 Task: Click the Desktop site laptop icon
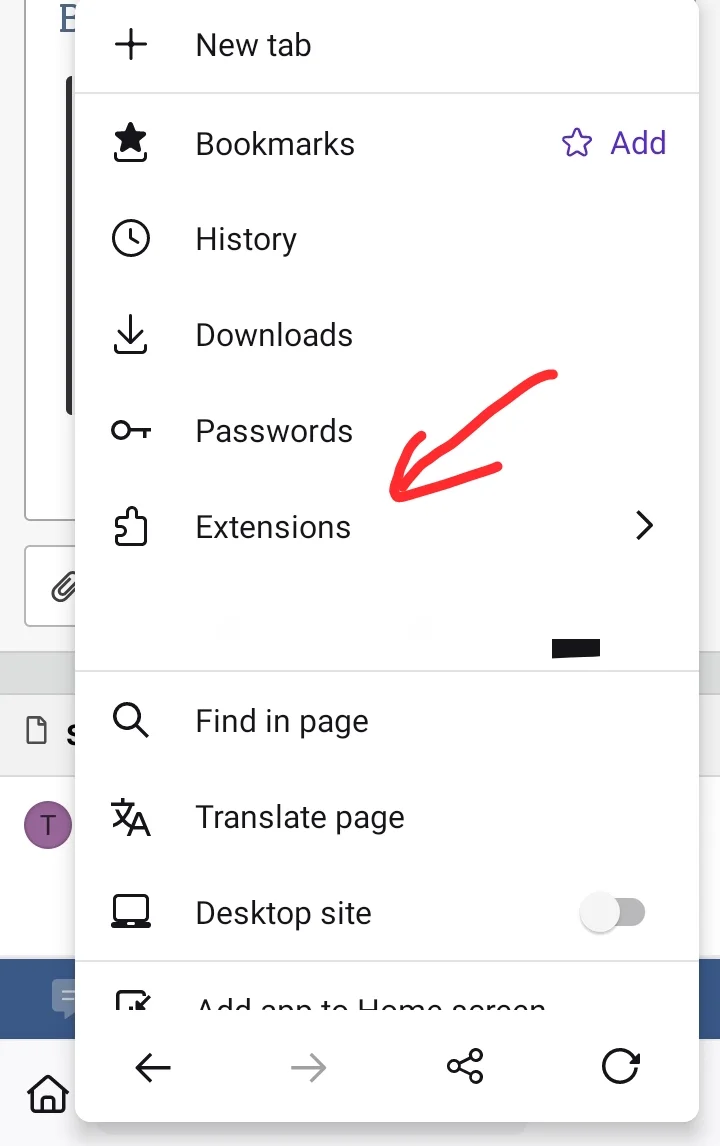click(x=131, y=912)
